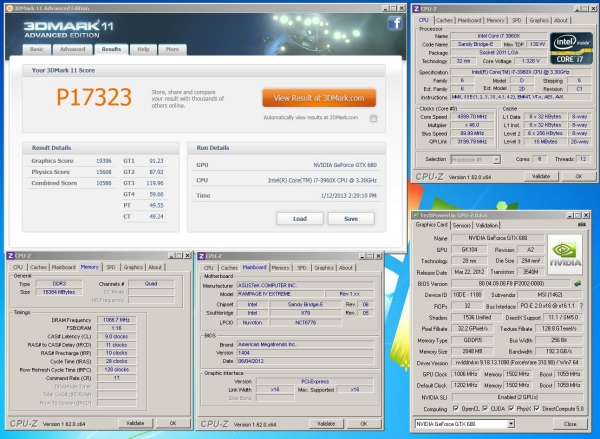This screenshot has height=439, width=600.
Task: Click the Bus Interface question mark in GPU-Z
Action: [x=581, y=306]
